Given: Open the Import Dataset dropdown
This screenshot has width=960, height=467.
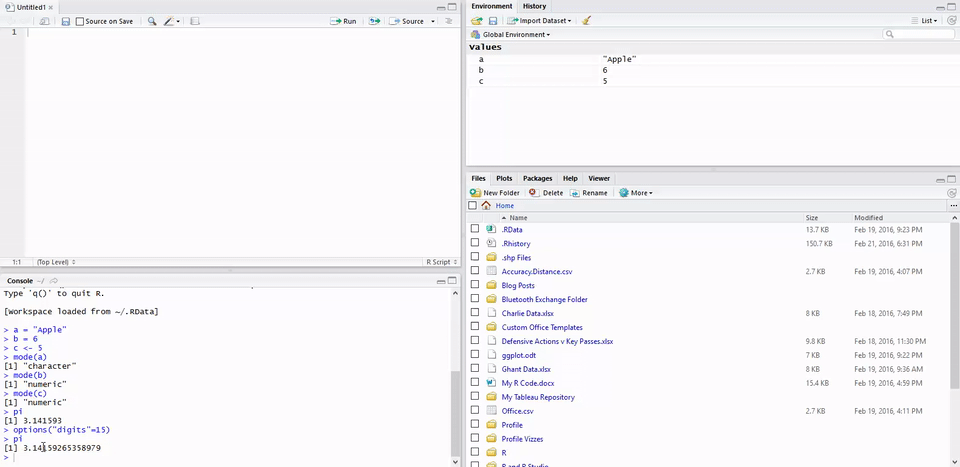Looking at the screenshot, I should [x=539, y=20].
